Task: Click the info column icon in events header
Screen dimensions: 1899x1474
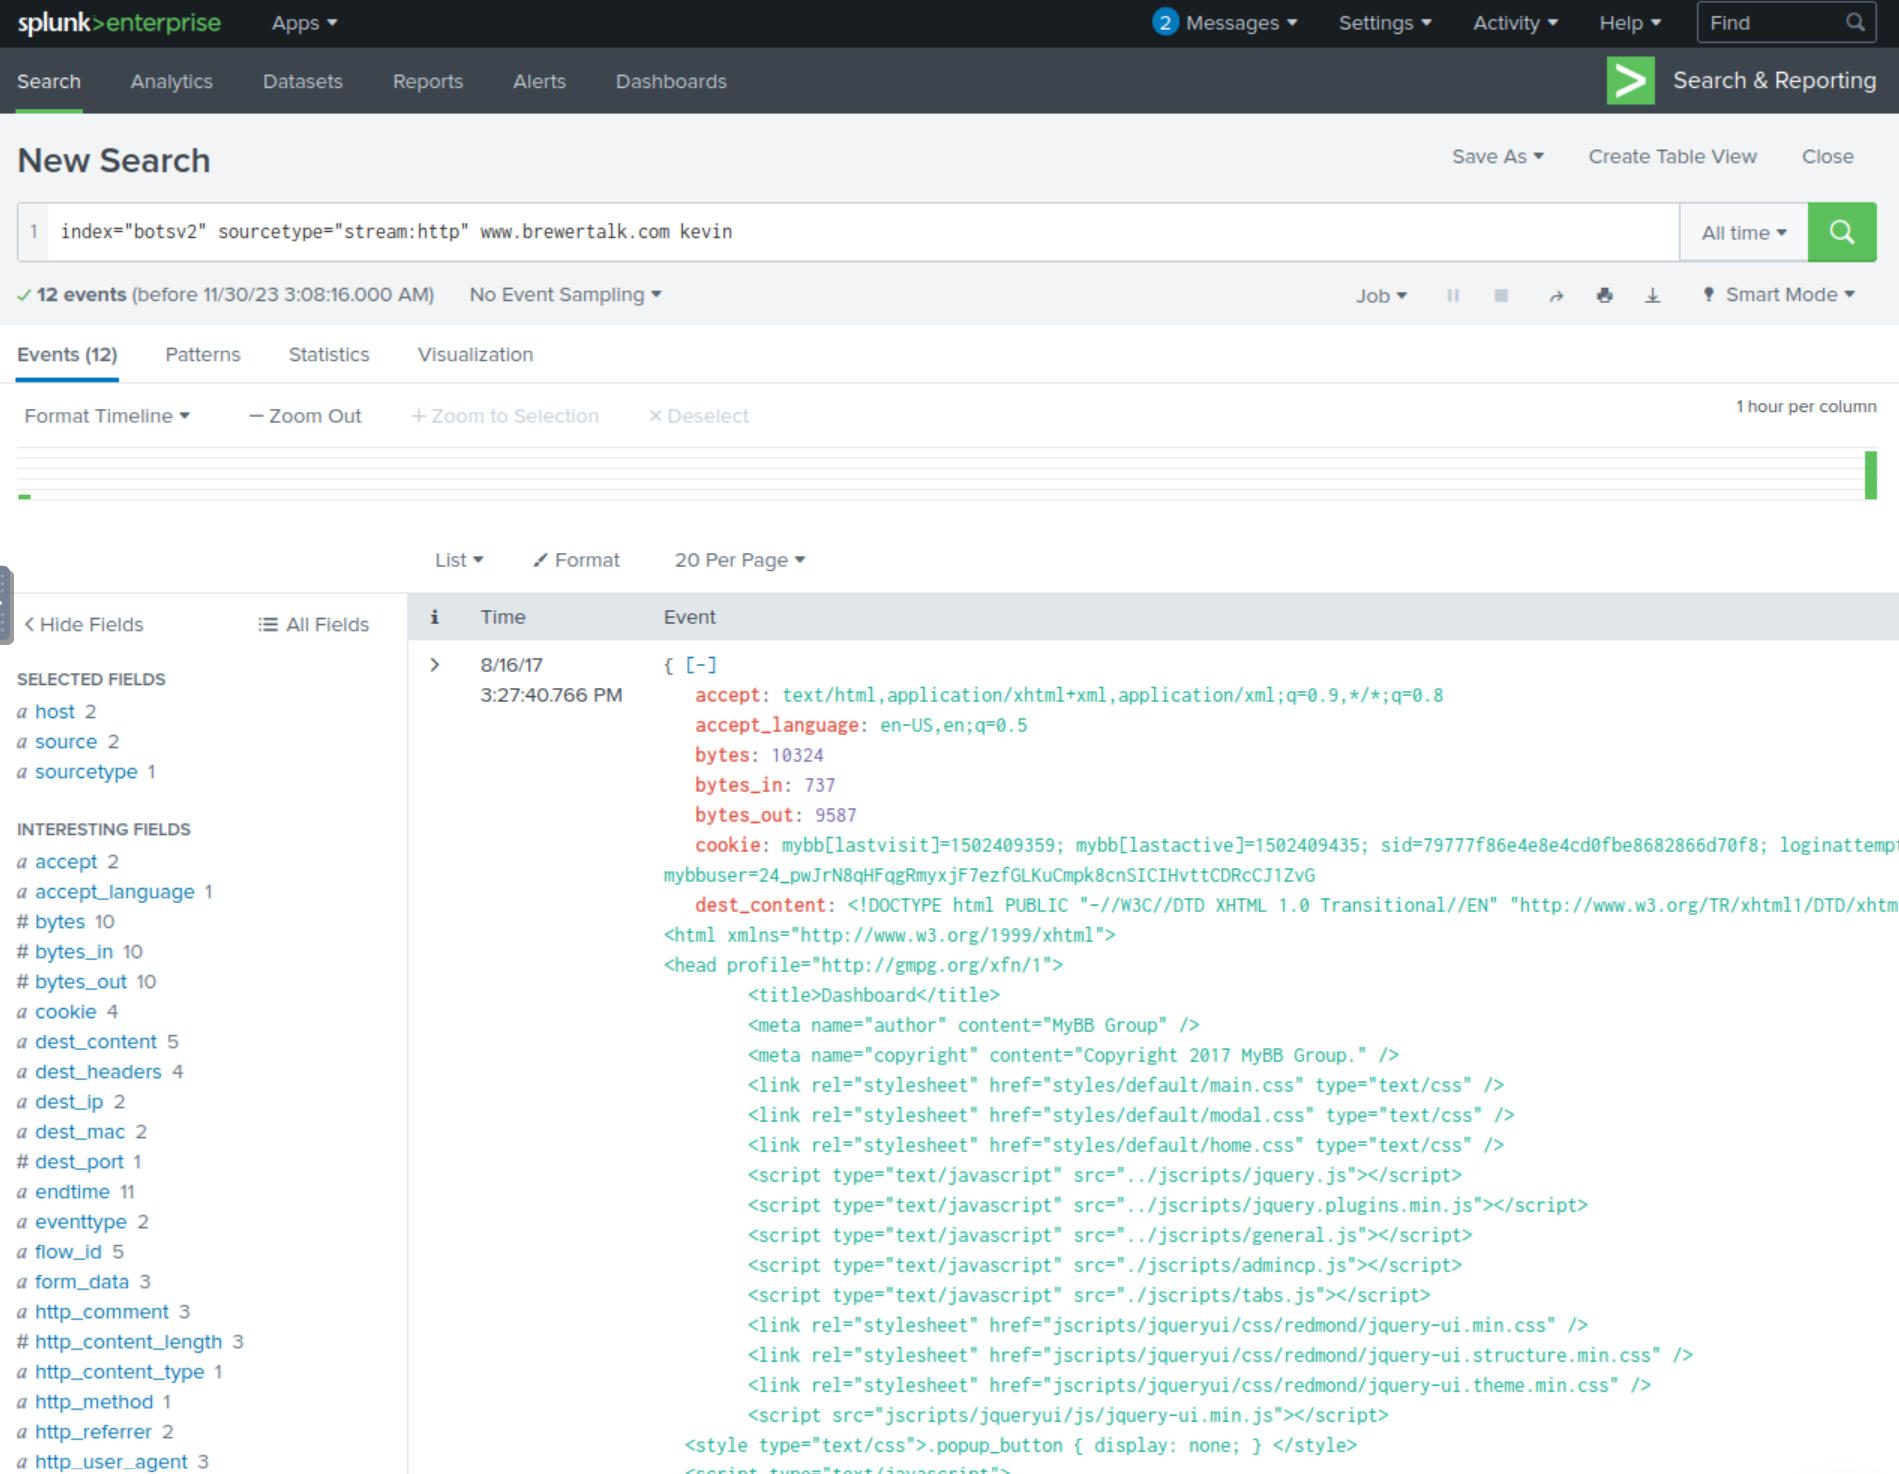Action: [434, 617]
